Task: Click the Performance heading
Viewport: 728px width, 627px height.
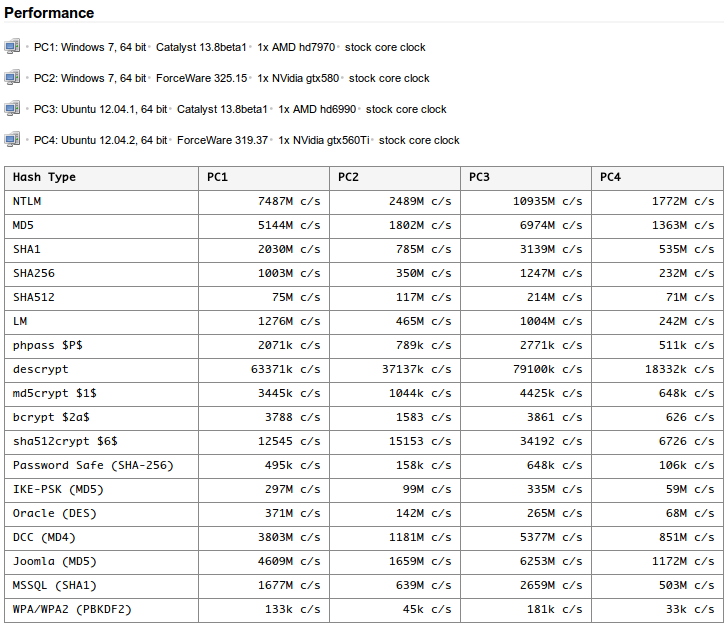Action: [x=50, y=14]
